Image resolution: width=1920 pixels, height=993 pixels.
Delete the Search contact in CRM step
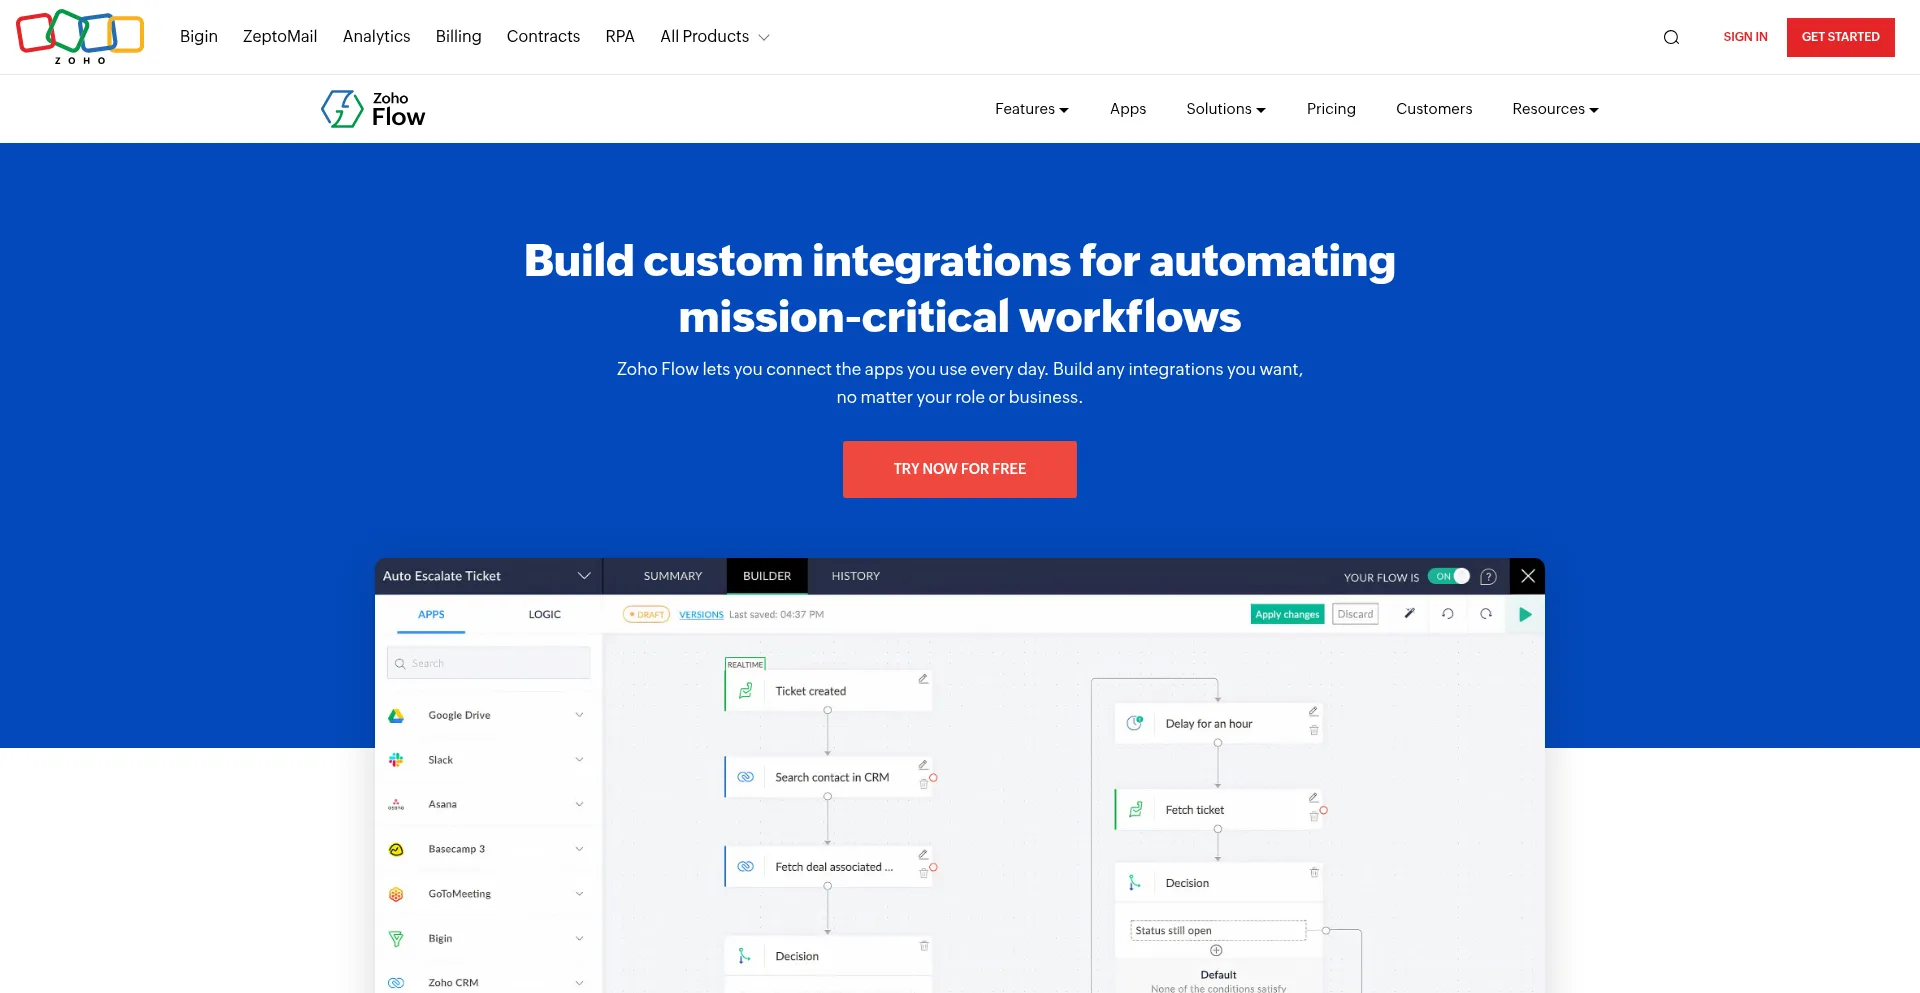pos(923,785)
